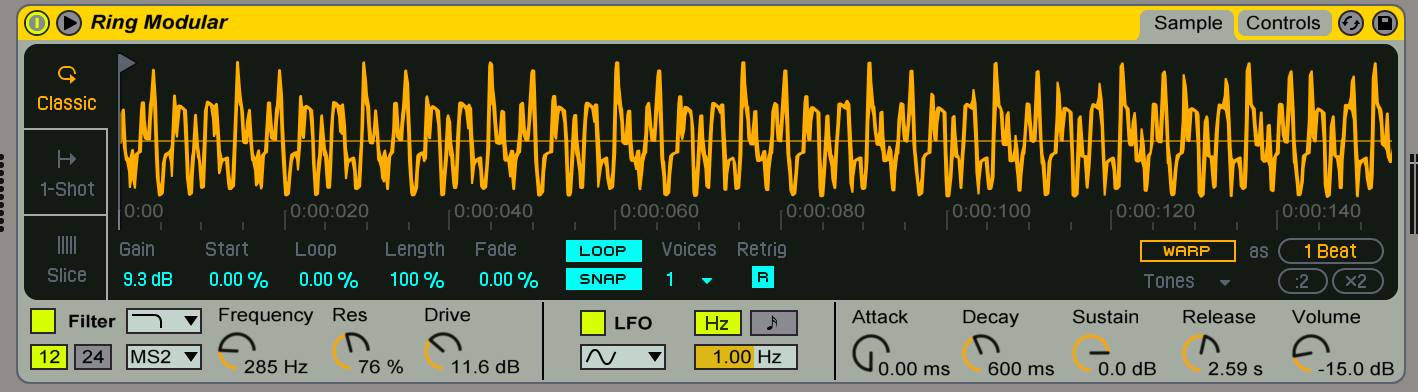The width and height of the screenshot is (1418, 392).
Task: Open the filter type dropdown
Action: [164, 321]
